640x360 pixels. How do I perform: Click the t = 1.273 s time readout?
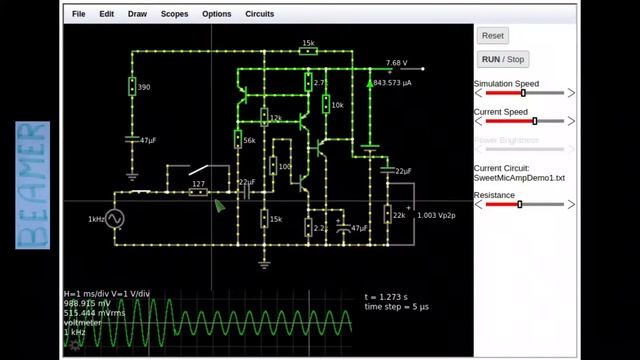pyautogui.click(x=386, y=297)
